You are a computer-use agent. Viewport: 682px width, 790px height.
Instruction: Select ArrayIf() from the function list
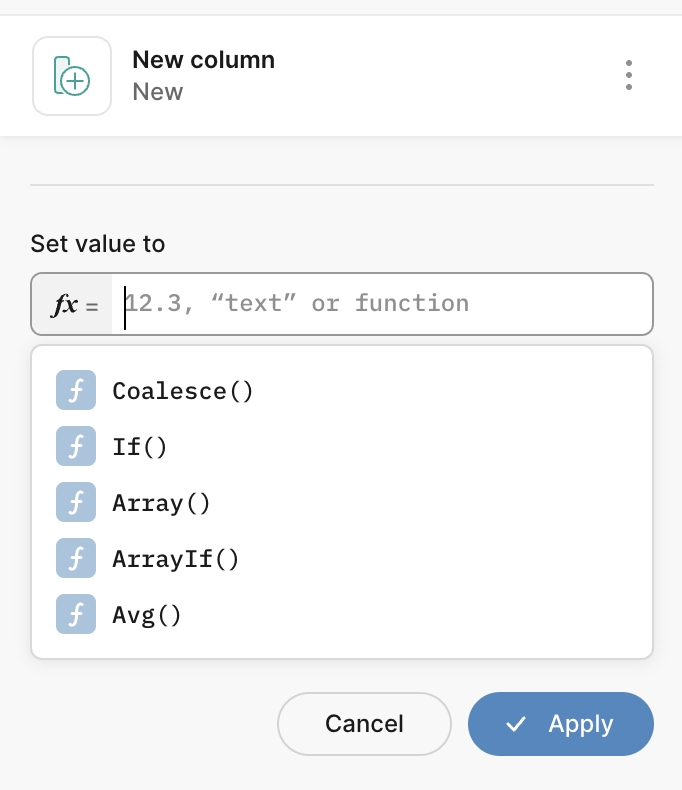(x=342, y=558)
